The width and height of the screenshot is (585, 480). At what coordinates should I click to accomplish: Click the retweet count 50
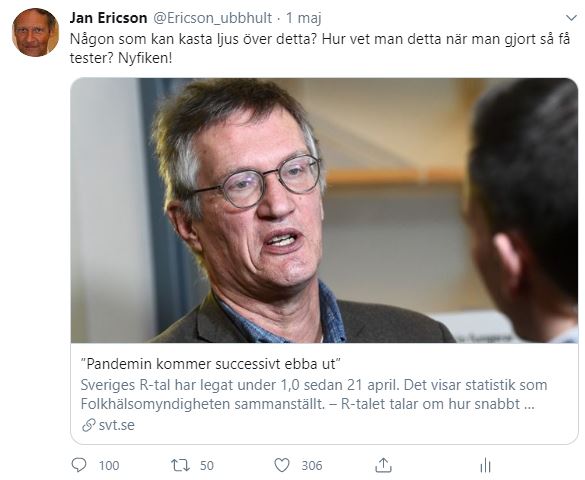pyautogui.click(x=207, y=465)
